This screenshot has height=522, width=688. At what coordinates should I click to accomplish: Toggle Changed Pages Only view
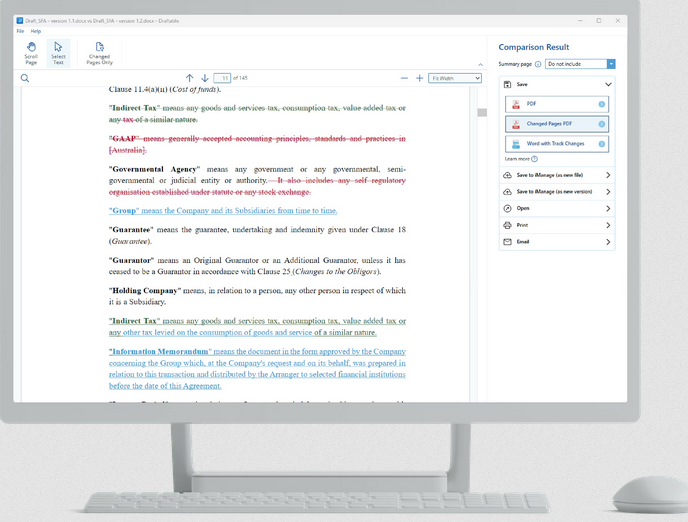(99, 53)
